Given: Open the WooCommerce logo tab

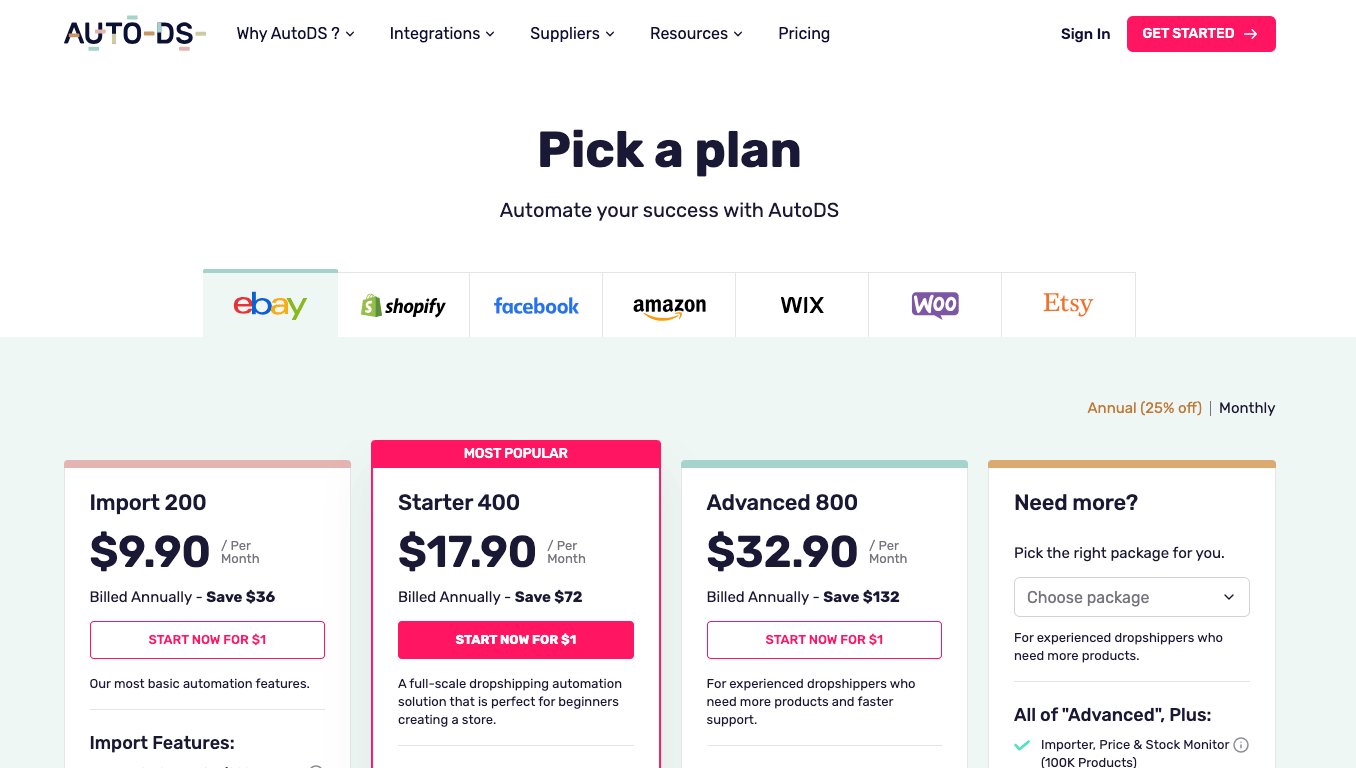Looking at the screenshot, I should (x=935, y=305).
